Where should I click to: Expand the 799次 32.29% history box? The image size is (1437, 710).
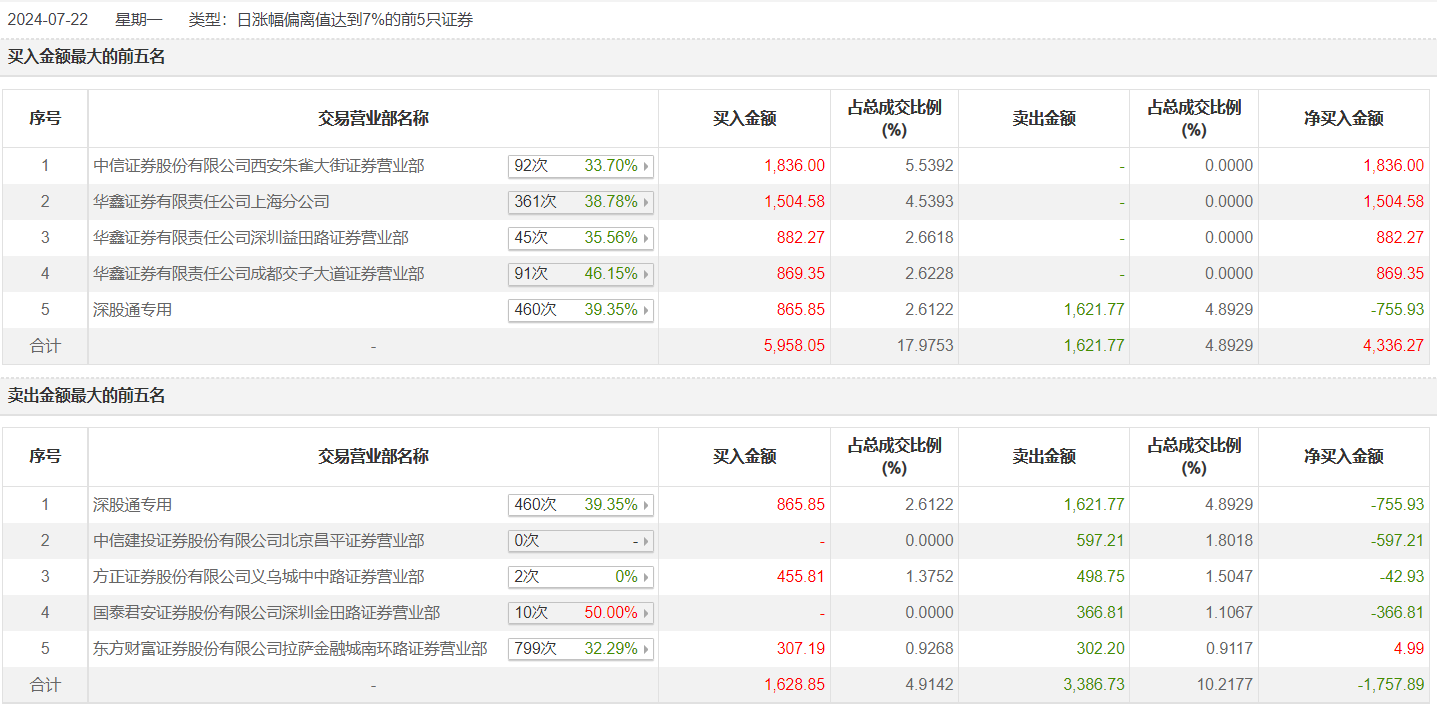pyautogui.click(x=581, y=649)
